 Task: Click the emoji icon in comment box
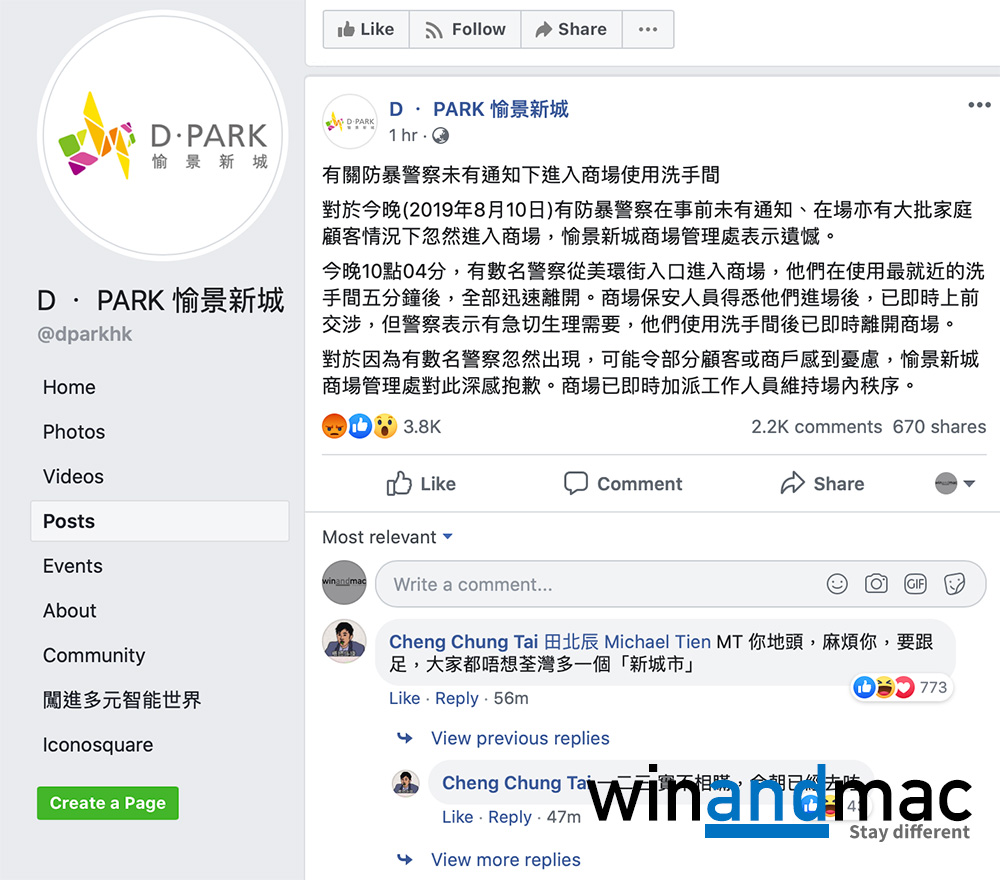(x=837, y=583)
